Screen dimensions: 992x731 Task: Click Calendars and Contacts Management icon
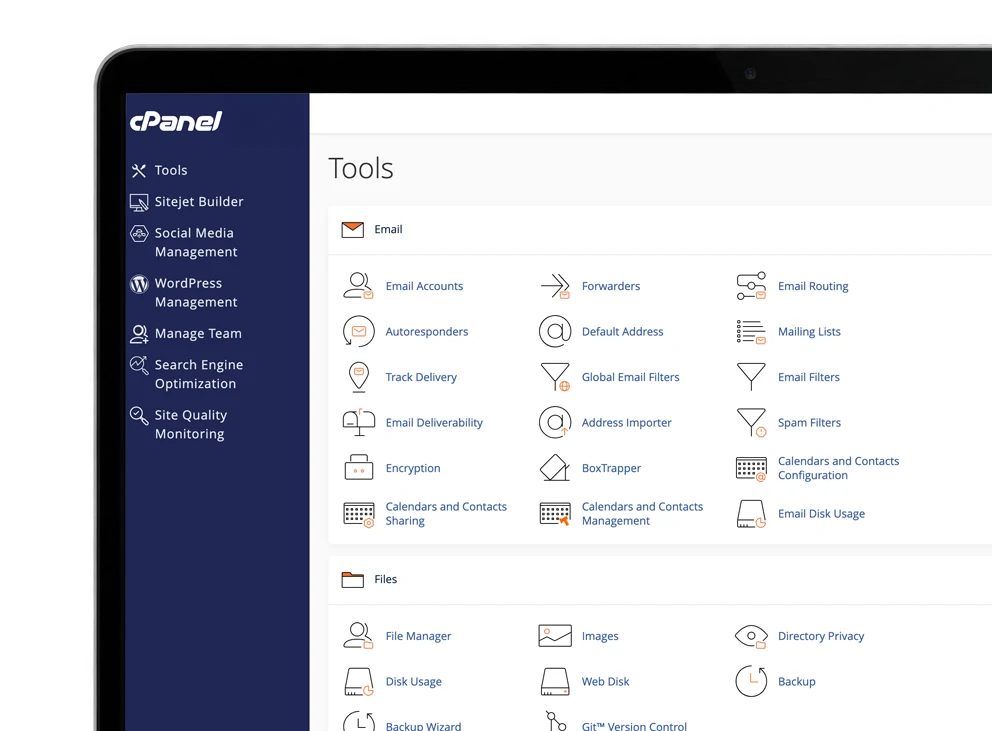pyautogui.click(x=555, y=514)
